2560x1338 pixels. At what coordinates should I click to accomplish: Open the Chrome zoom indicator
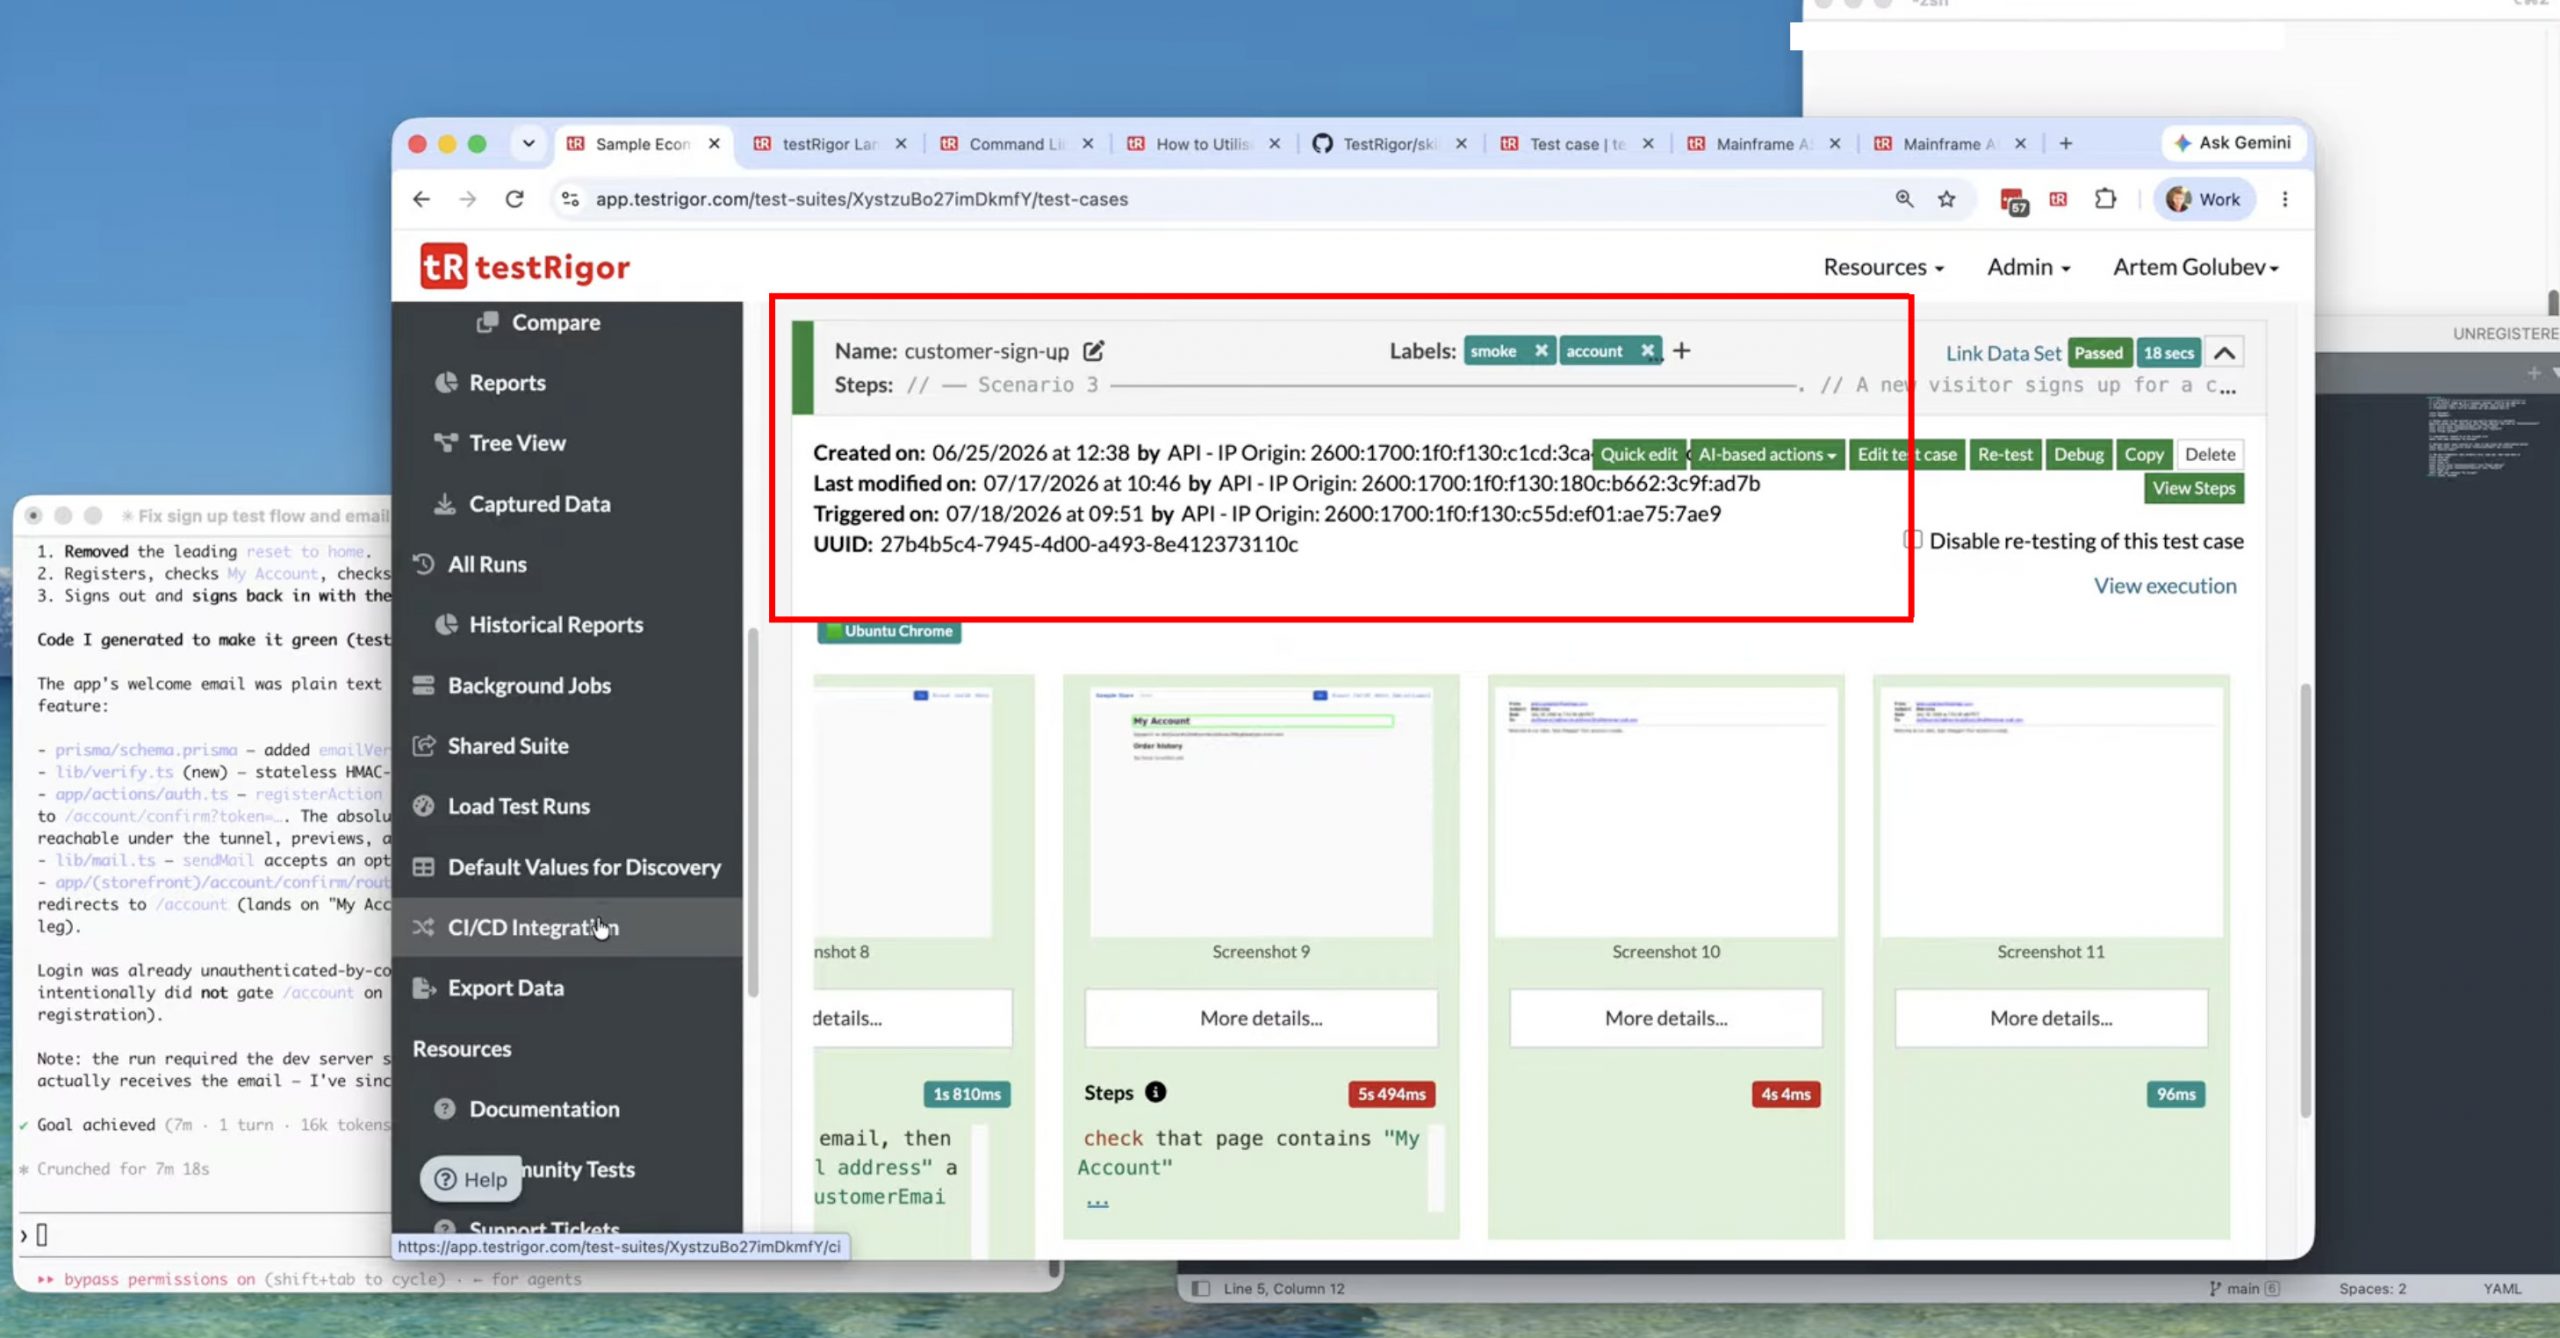point(1904,199)
